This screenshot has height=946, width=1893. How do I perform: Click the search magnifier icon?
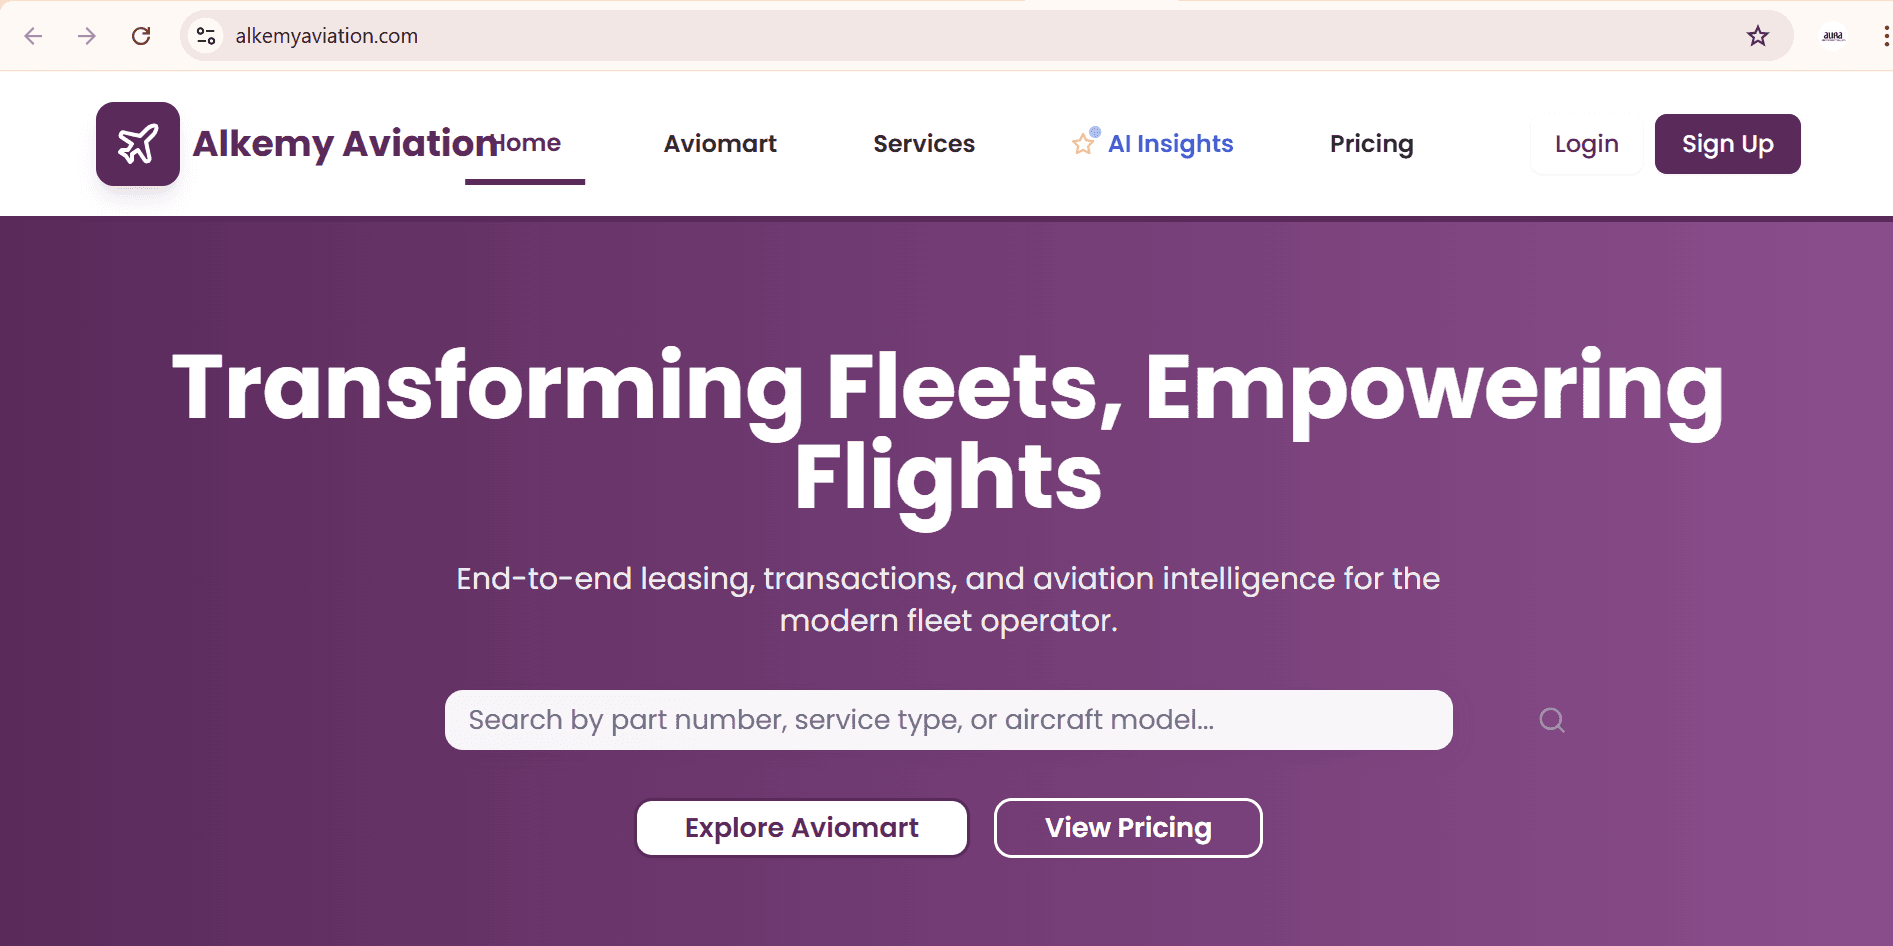[x=1551, y=719]
